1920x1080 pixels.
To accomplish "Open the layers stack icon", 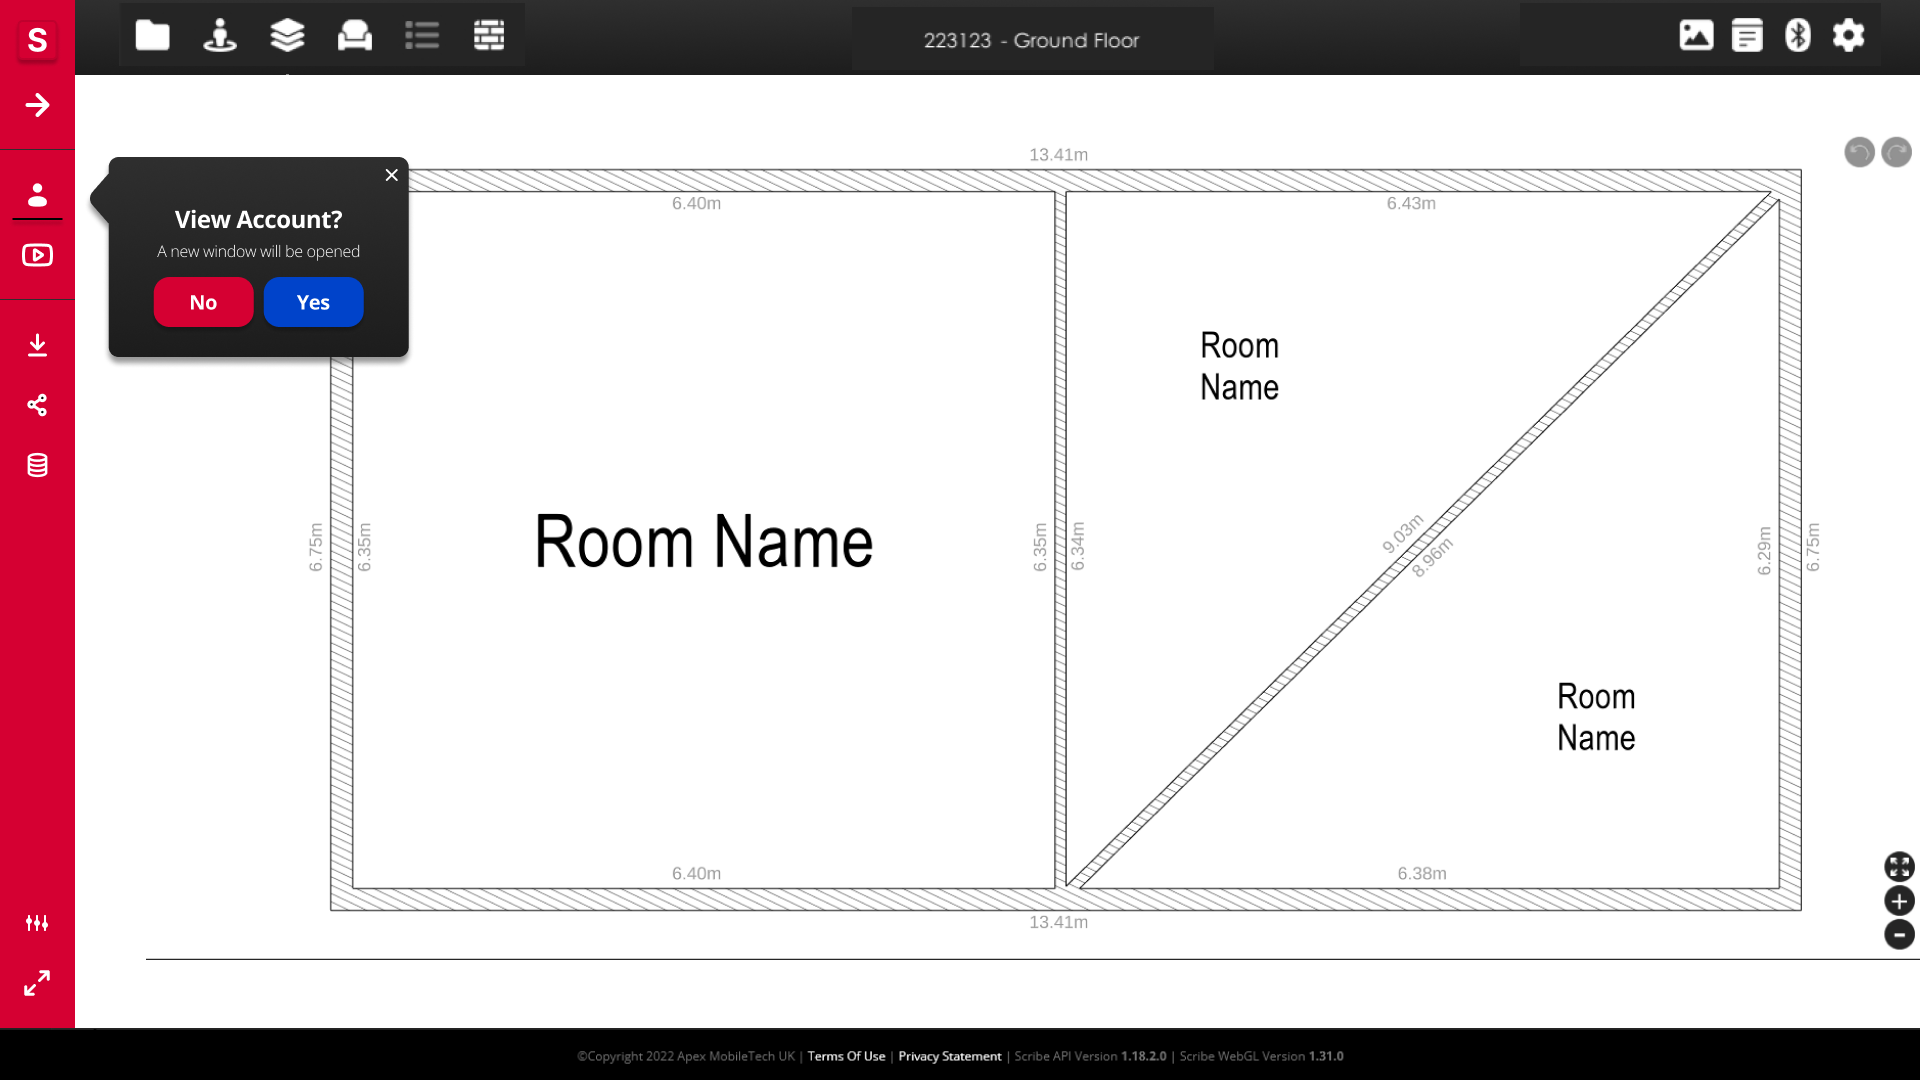I will [287, 35].
